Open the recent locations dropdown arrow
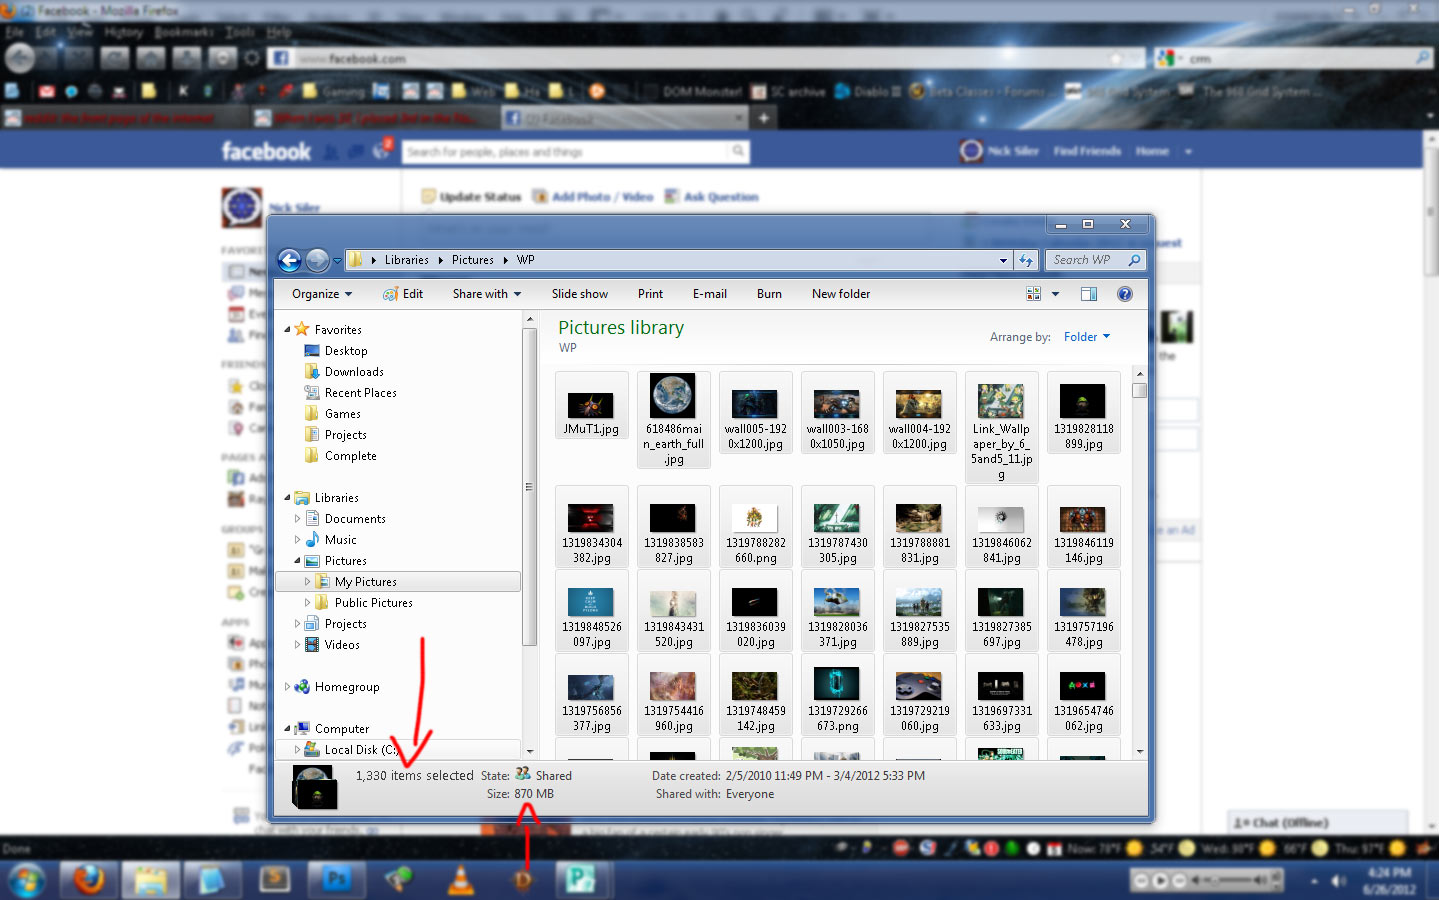The height and width of the screenshot is (900, 1439). point(337,260)
